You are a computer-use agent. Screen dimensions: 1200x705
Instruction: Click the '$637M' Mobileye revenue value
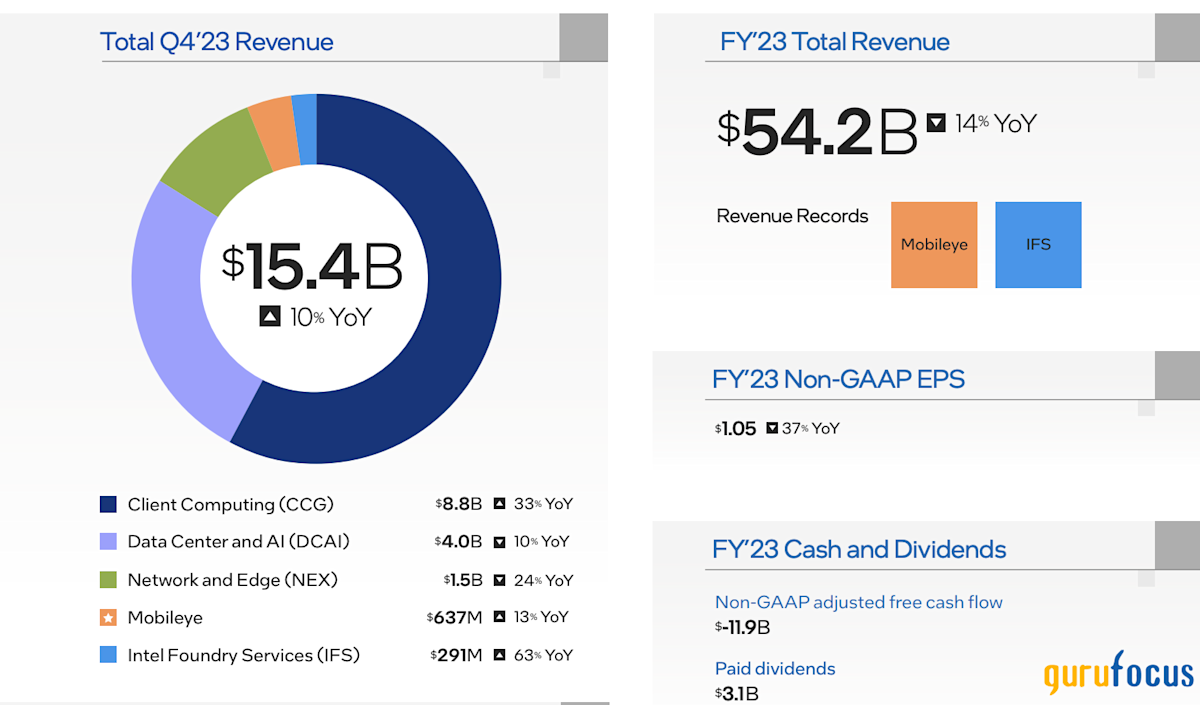(x=455, y=618)
